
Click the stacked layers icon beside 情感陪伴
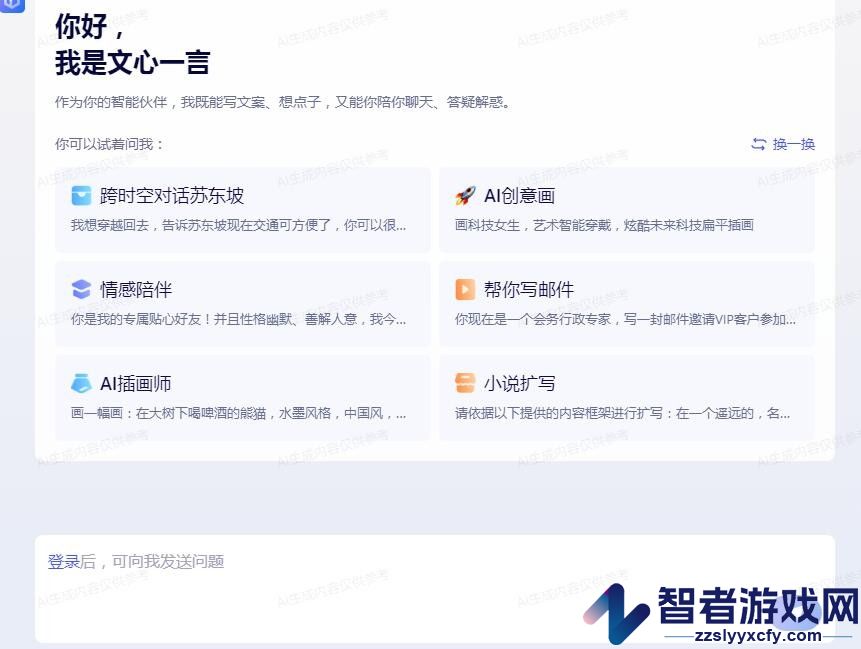[81, 289]
